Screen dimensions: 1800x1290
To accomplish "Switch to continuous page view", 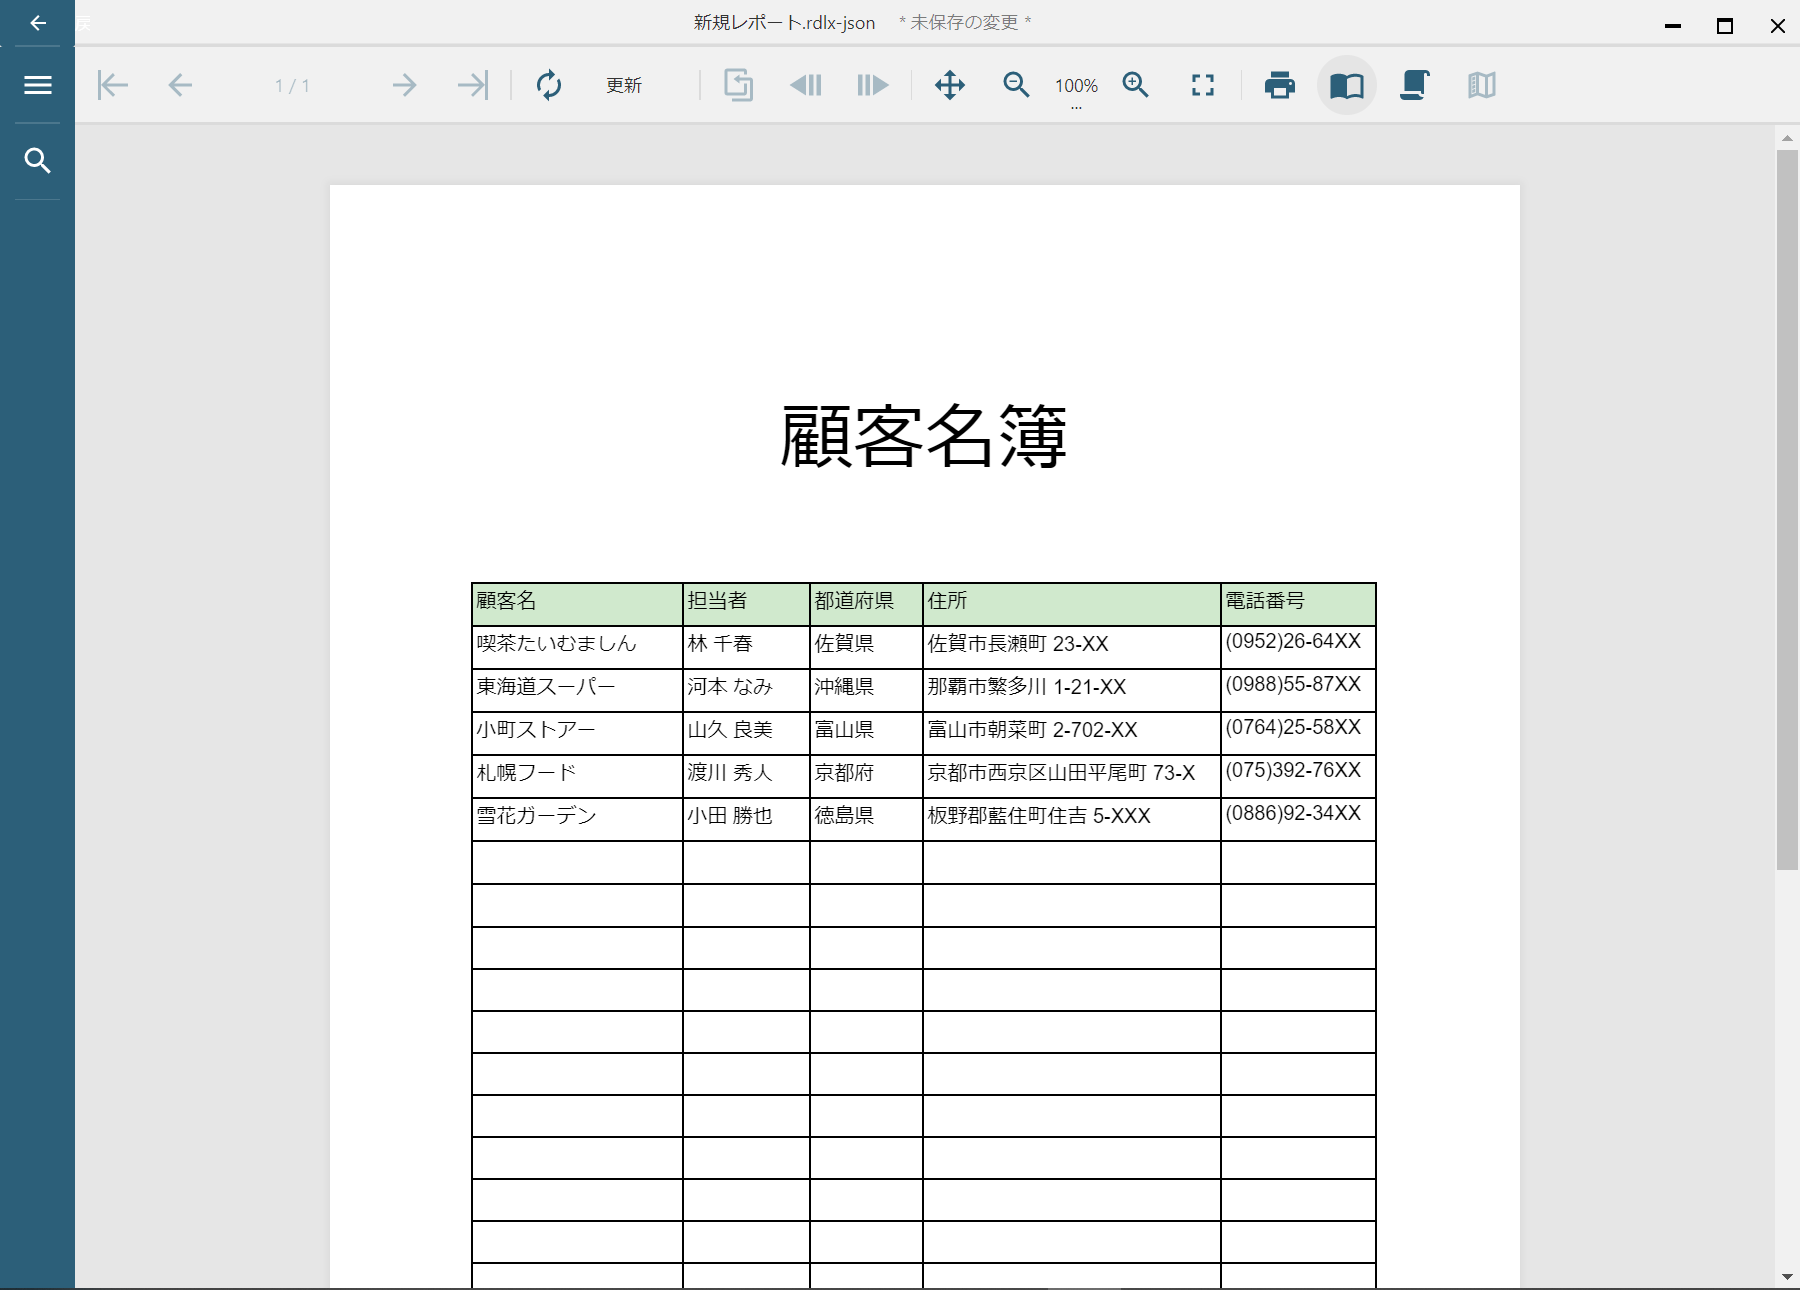I will [1414, 85].
